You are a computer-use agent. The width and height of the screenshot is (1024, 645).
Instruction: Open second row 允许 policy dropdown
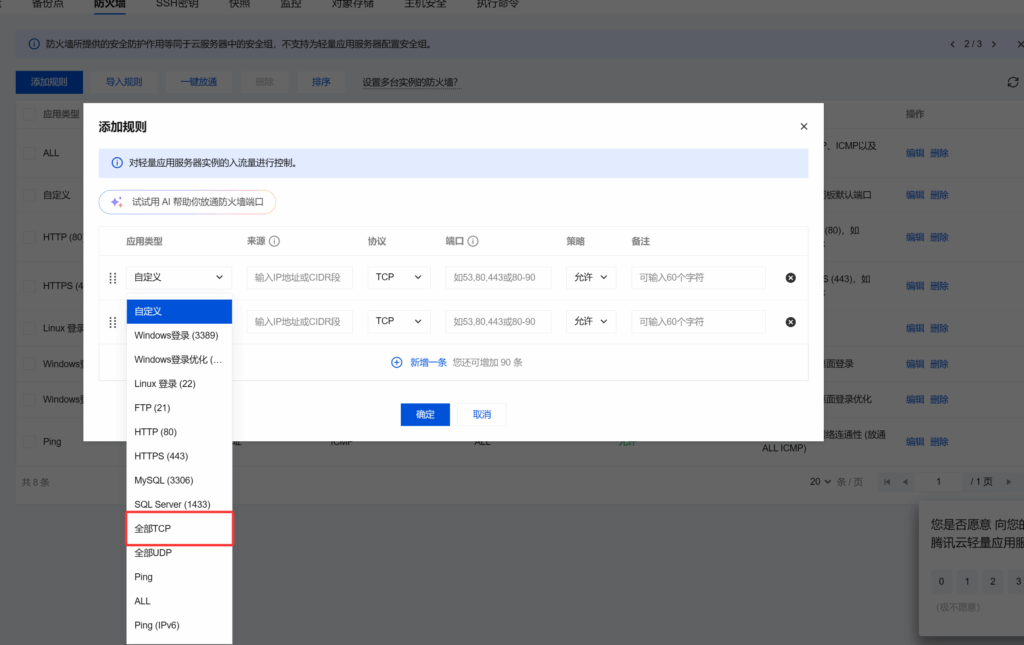click(591, 321)
